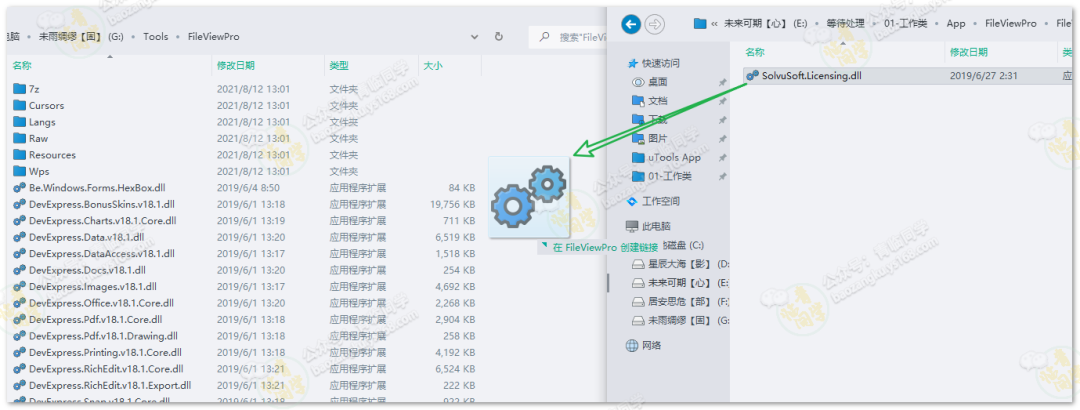Click the Quick access star icon
Viewport: 1080px width, 410px height.
633,63
